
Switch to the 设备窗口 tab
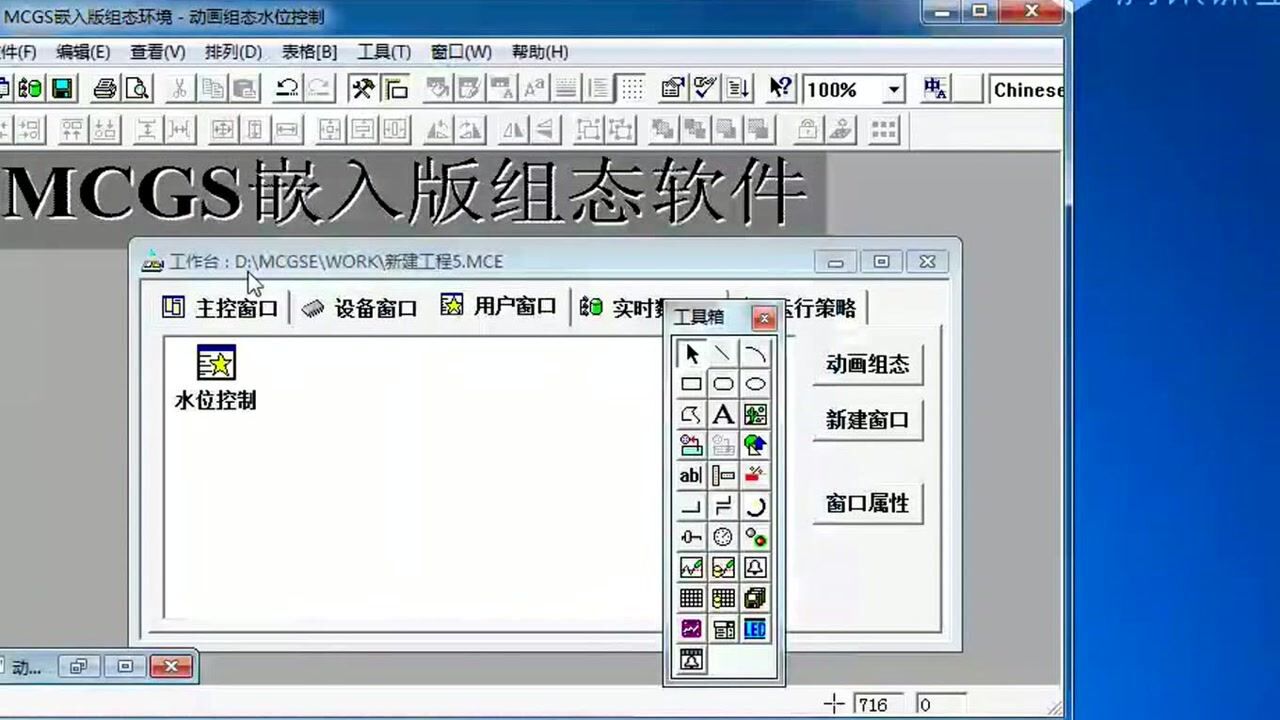click(x=359, y=308)
